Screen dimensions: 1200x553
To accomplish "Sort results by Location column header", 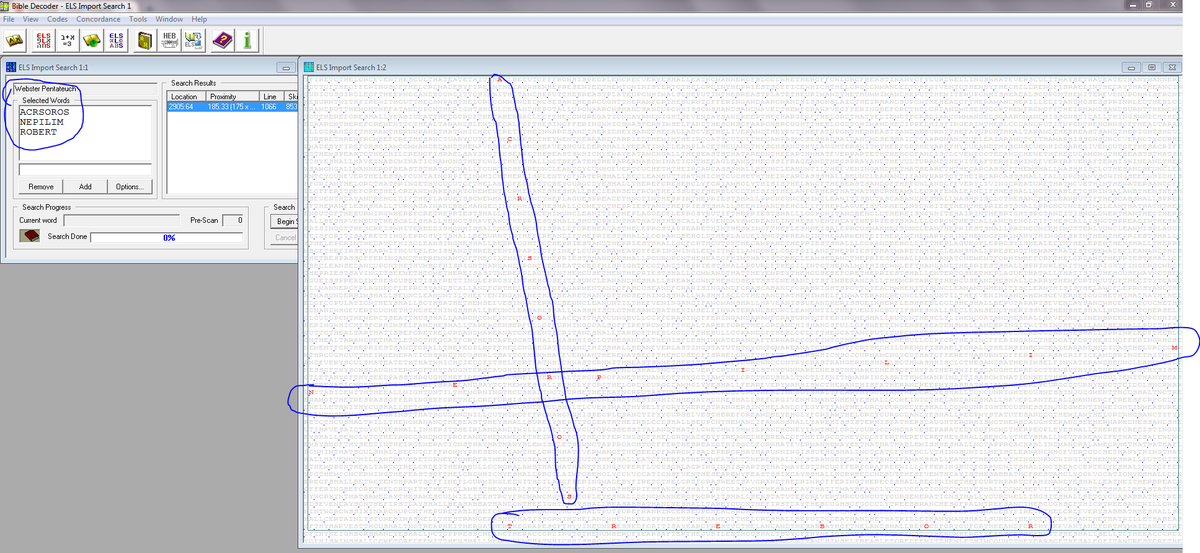I will (186, 96).
